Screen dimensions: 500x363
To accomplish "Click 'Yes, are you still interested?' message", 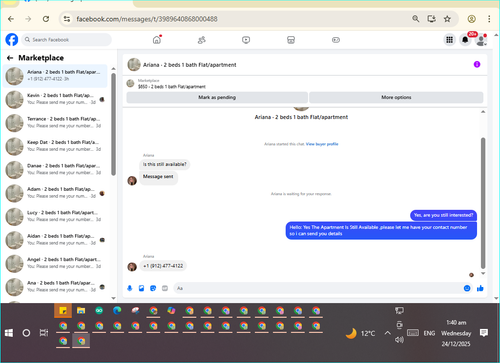I will pyautogui.click(x=443, y=215).
